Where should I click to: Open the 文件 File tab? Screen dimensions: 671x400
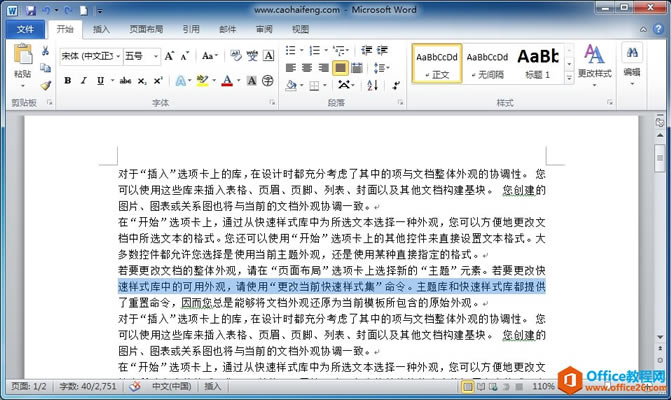coord(25,29)
